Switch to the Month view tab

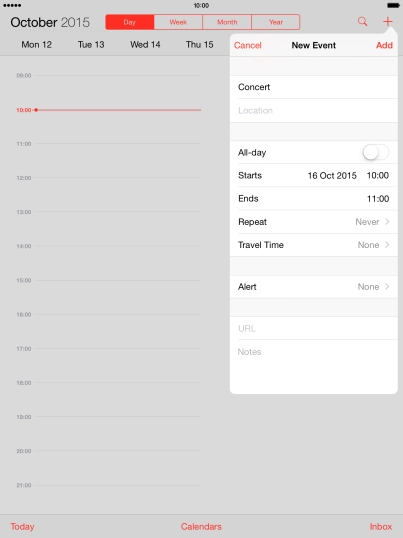tap(227, 22)
